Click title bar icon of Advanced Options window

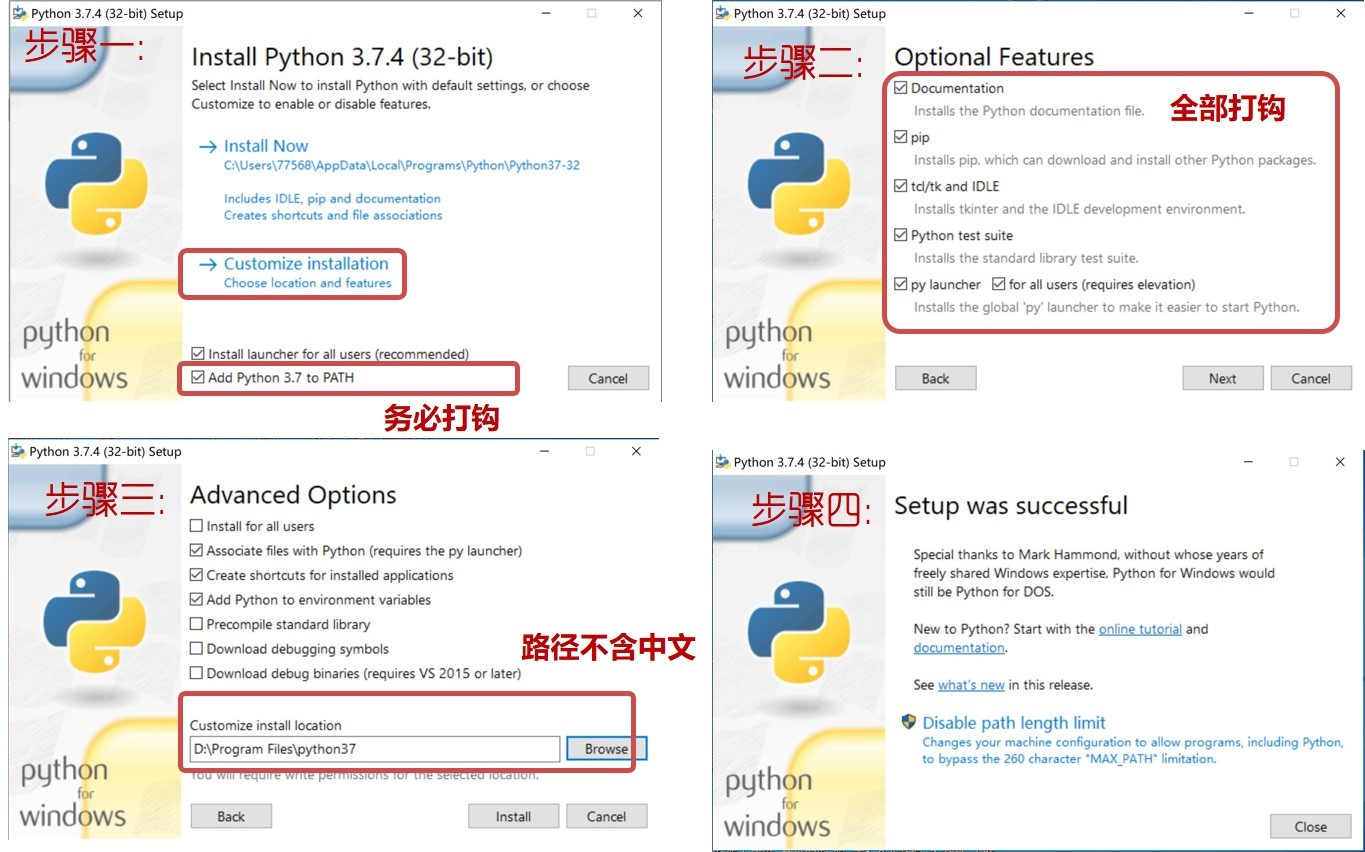point(18,451)
